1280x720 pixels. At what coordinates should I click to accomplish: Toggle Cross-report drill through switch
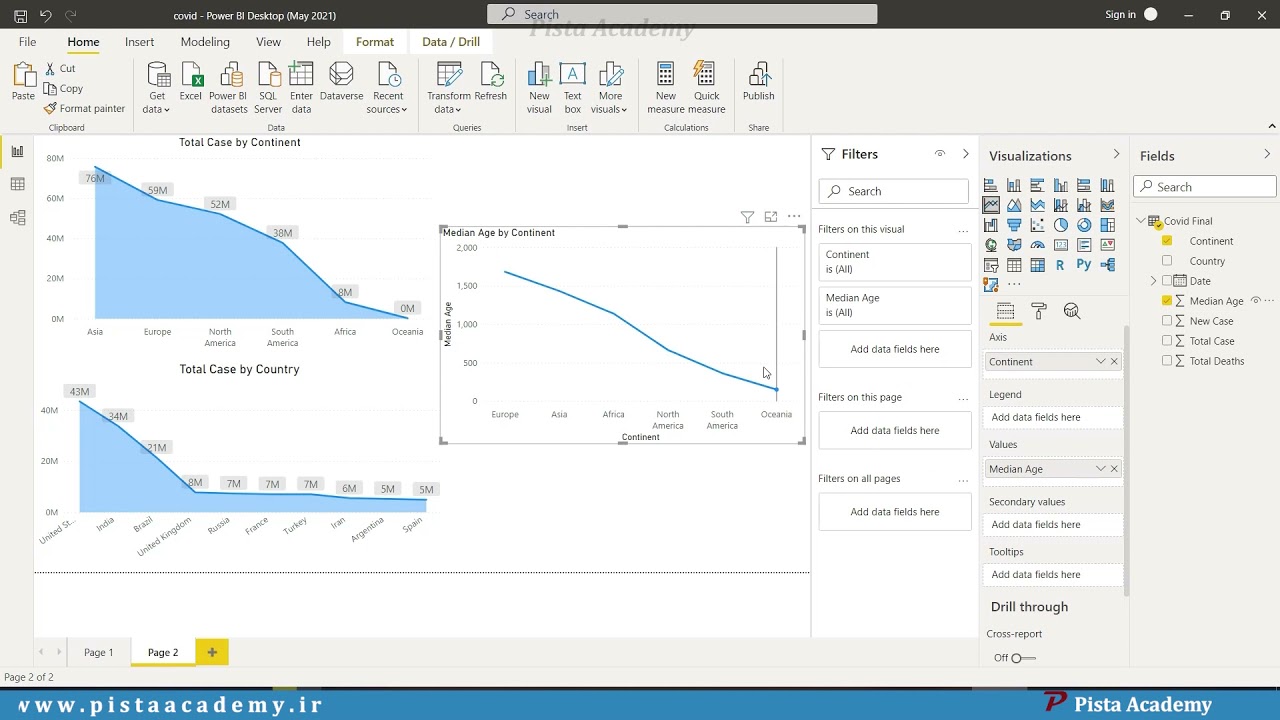[x=1023, y=658]
